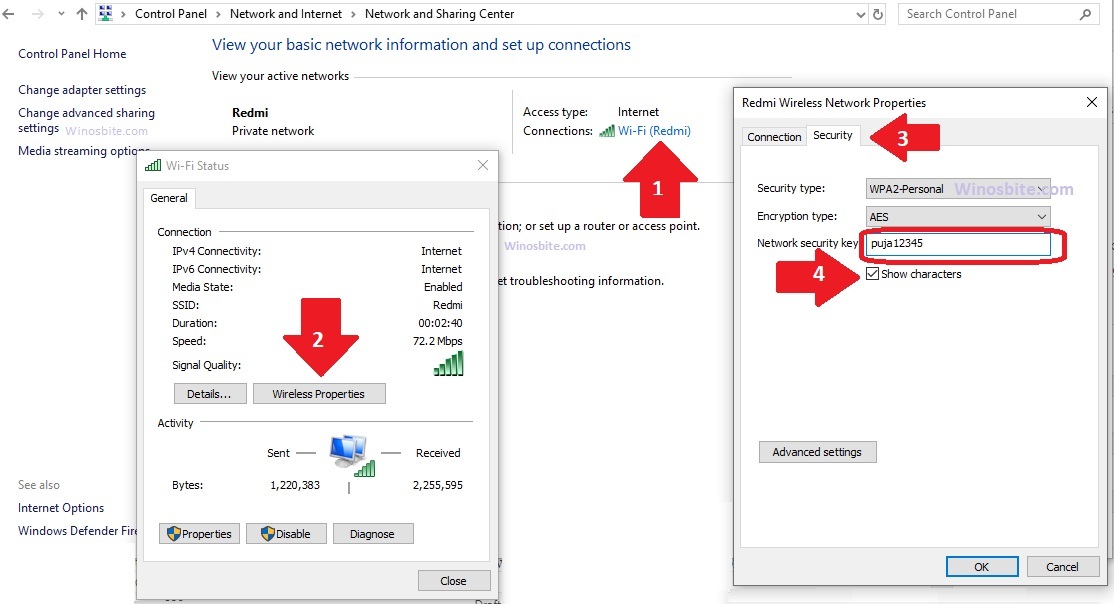The image size is (1114, 604).
Task: Select the Security tab
Action: (x=832, y=136)
